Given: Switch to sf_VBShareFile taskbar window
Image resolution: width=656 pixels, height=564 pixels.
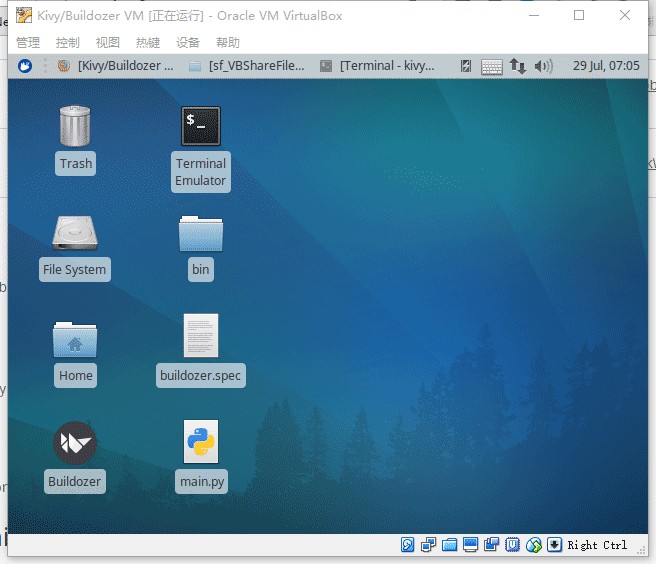Looking at the screenshot, I should coord(247,66).
